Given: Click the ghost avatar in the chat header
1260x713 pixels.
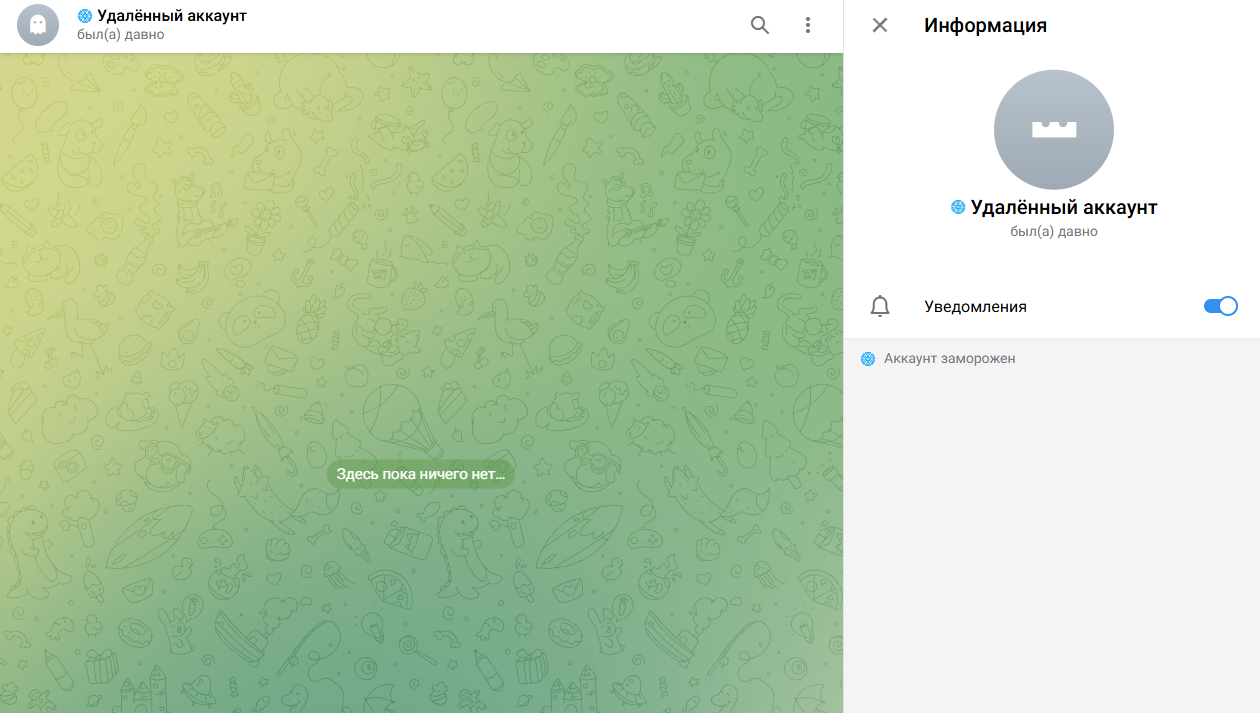Looking at the screenshot, I should [38, 26].
